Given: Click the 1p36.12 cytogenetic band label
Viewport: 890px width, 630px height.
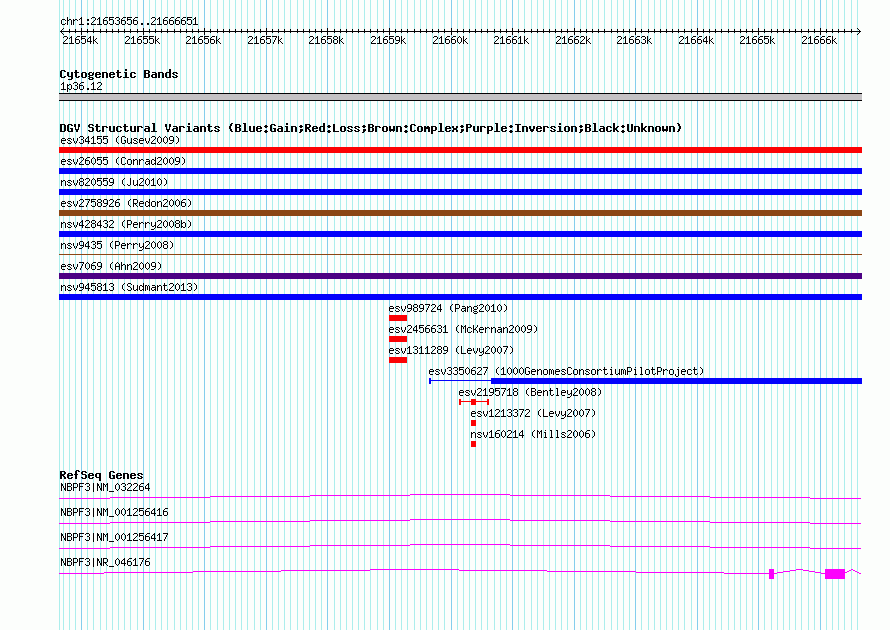Looking at the screenshot, I should click(81, 86).
